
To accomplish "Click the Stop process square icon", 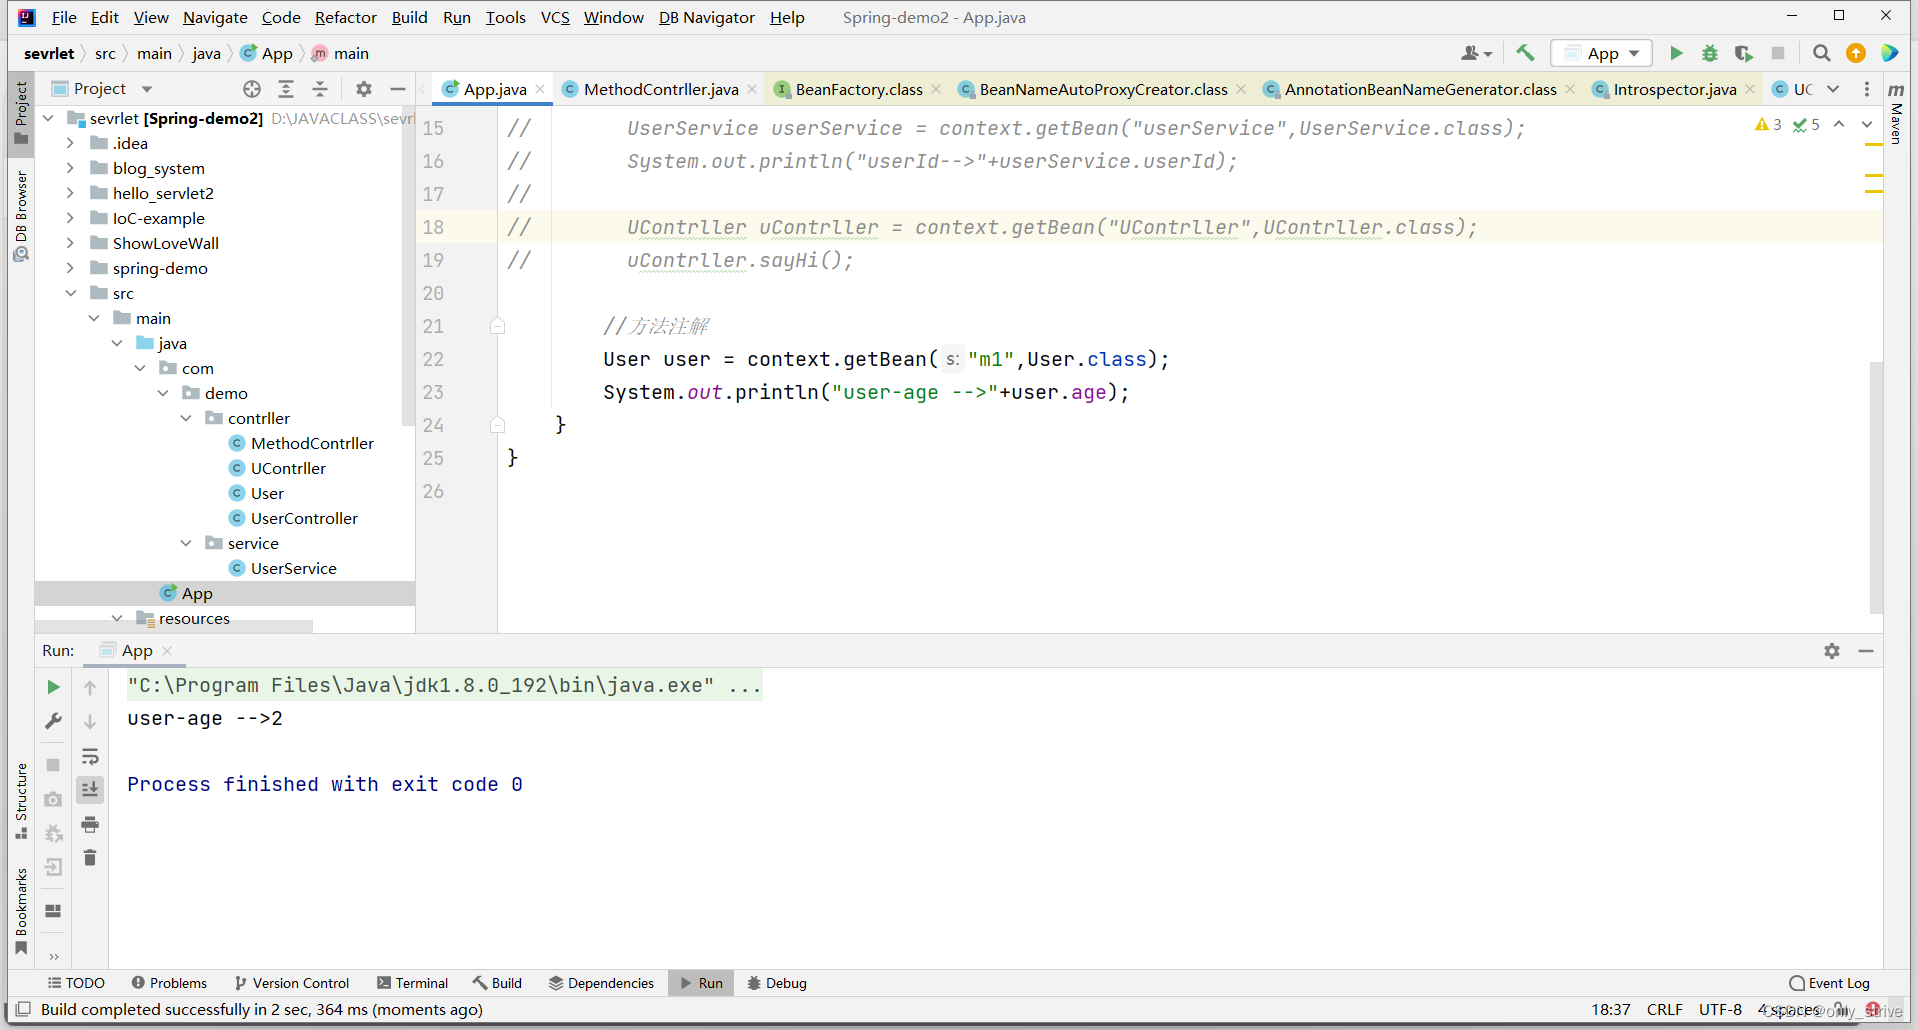I will pyautogui.click(x=1777, y=53).
